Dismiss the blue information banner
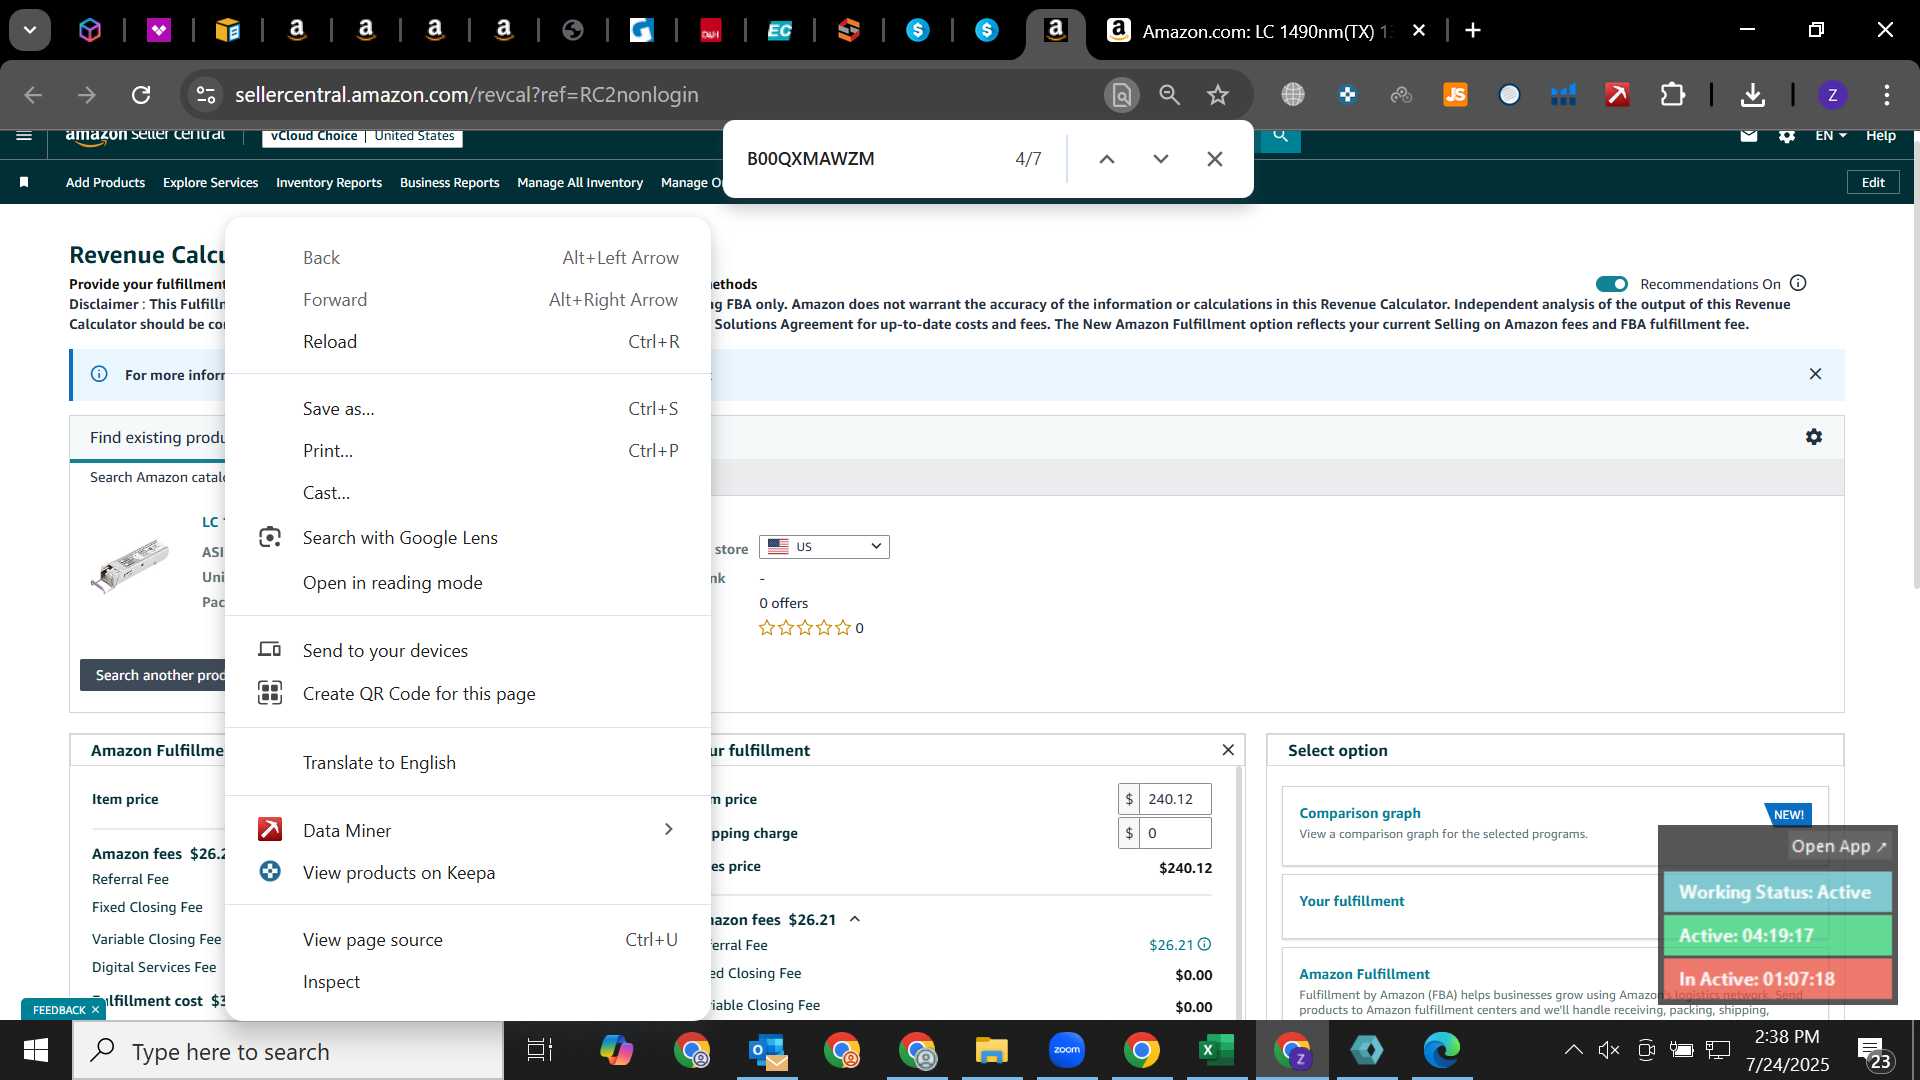The width and height of the screenshot is (1920, 1080). [1815, 374]
